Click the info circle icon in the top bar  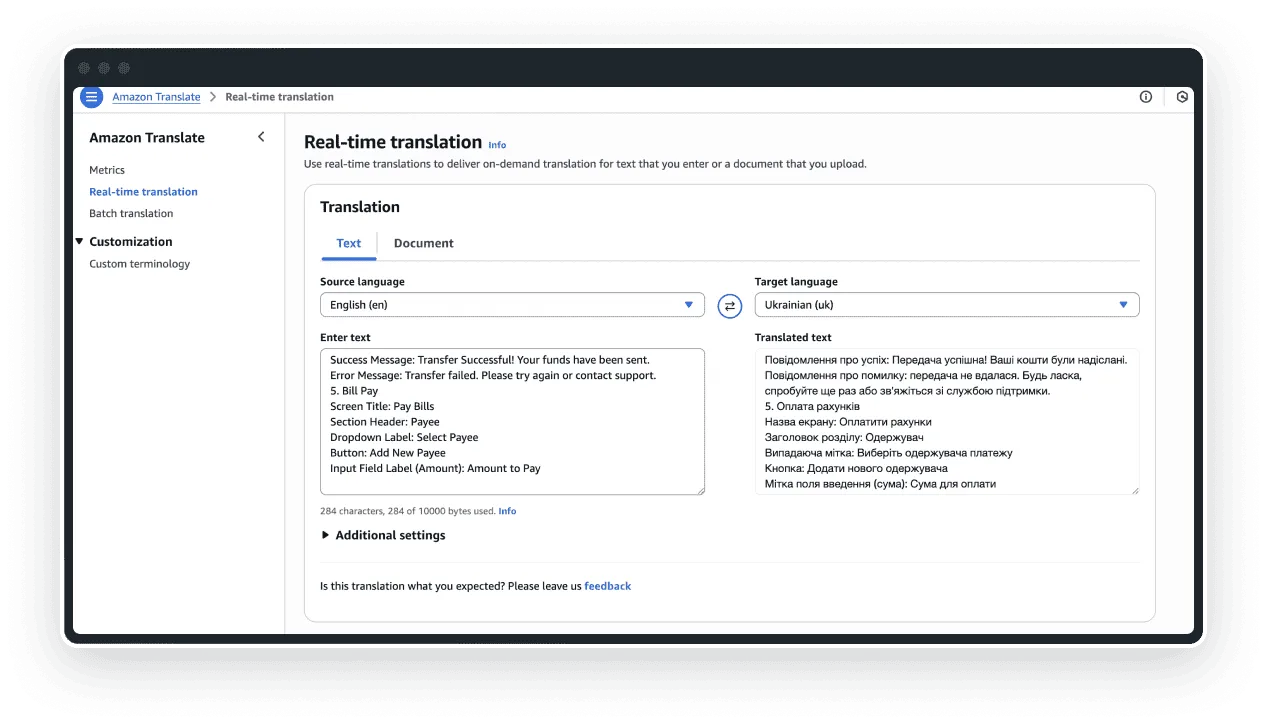pos(1145,97)
